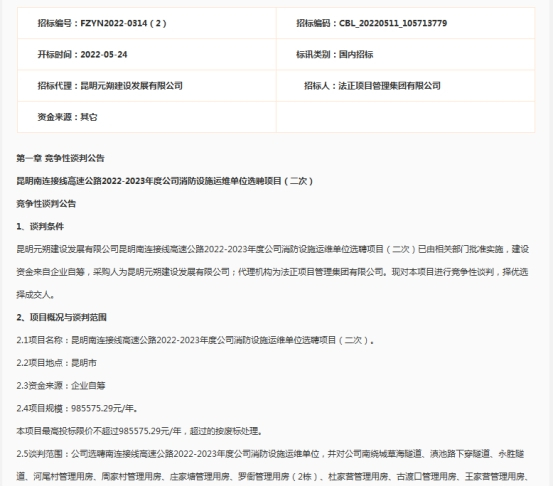
Task: Click the 2.4项目规模 985575.29元/年 line
Action: (77, 409)
